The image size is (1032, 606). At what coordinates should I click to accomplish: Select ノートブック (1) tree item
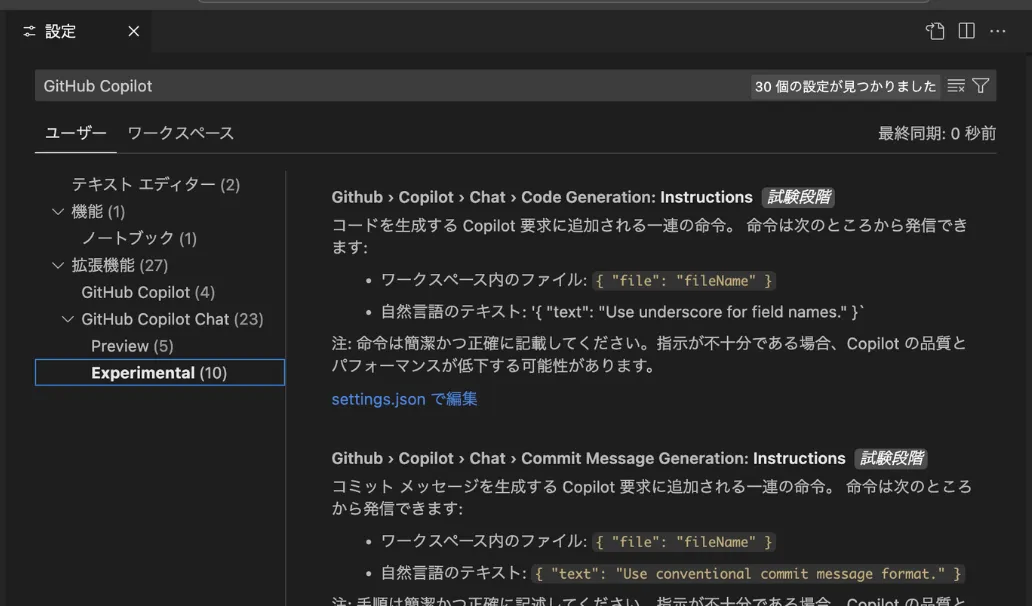[x=139, y=238]
